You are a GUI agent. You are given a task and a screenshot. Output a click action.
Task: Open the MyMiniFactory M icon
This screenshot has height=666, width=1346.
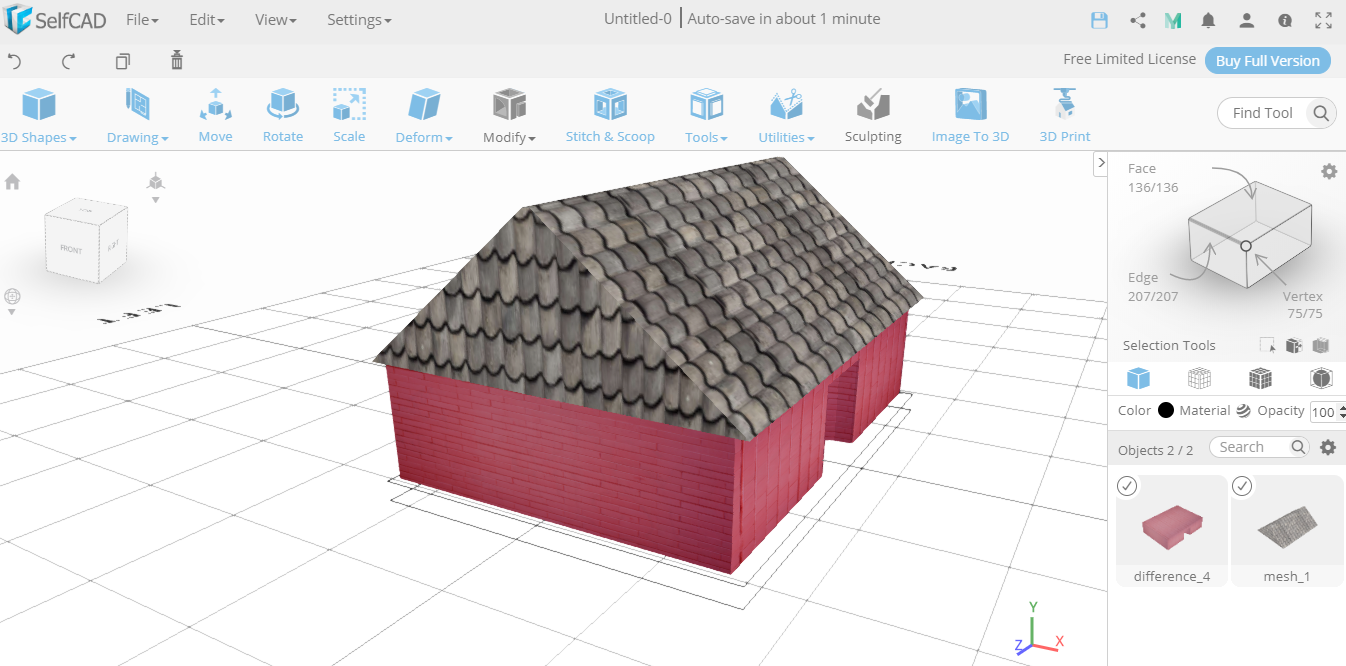pos(1173,20)
